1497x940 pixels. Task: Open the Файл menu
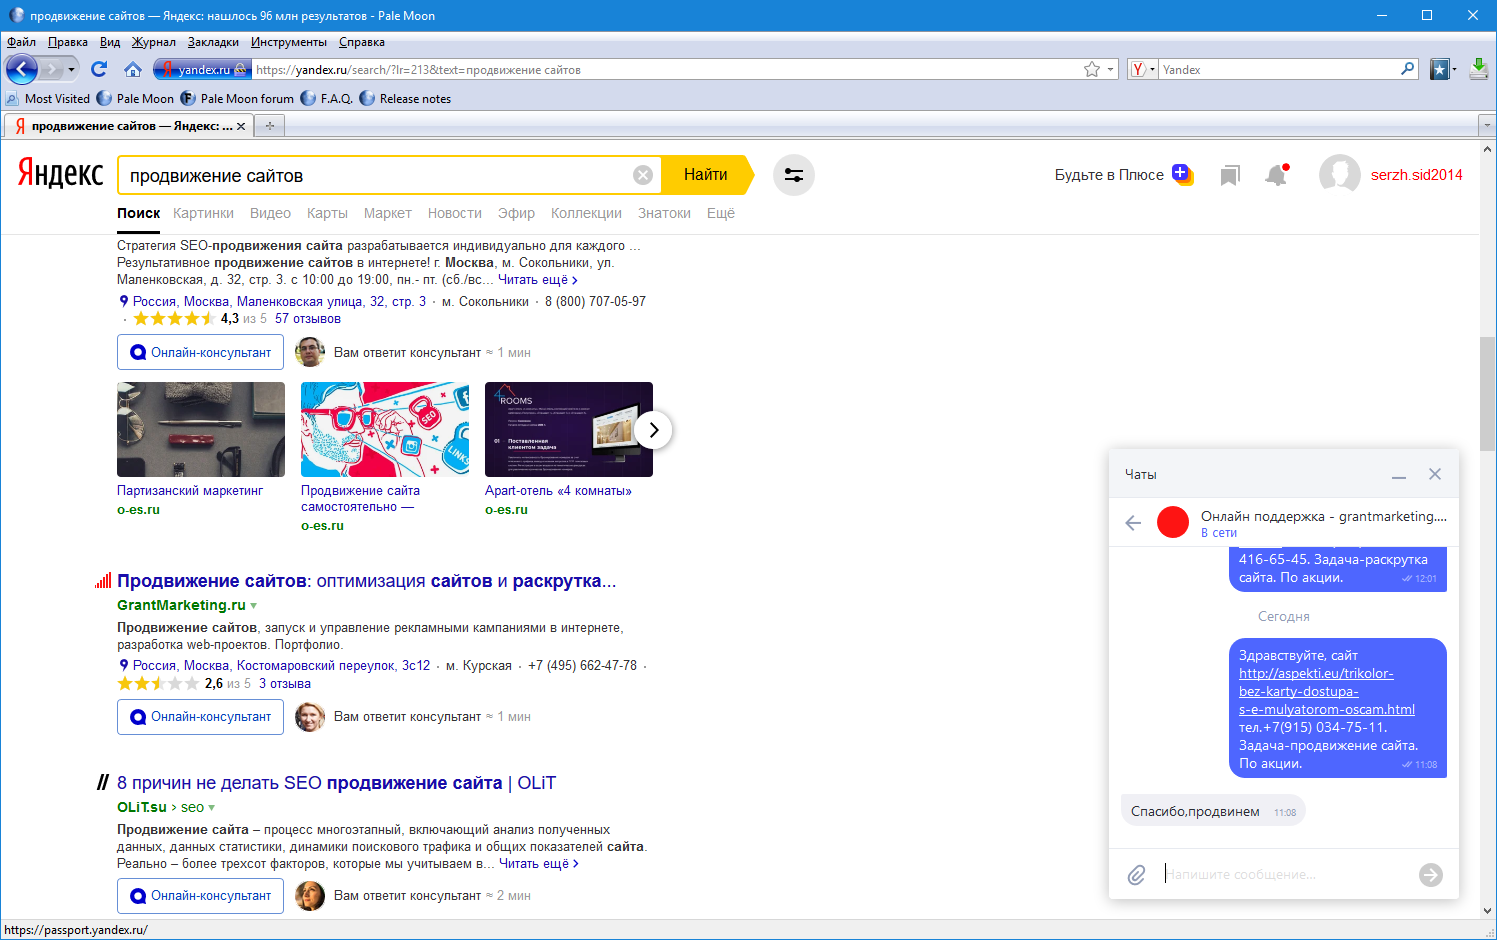click(21, 42)
